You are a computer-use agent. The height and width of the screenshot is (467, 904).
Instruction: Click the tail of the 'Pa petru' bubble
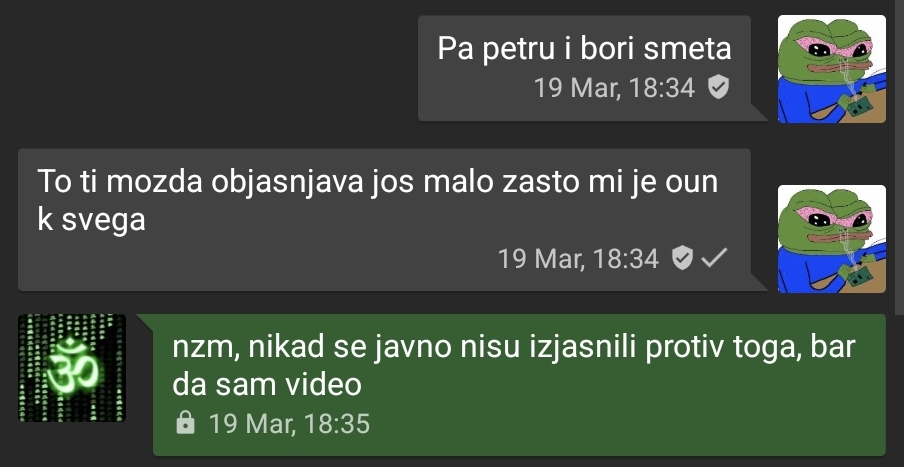(759, 113)
